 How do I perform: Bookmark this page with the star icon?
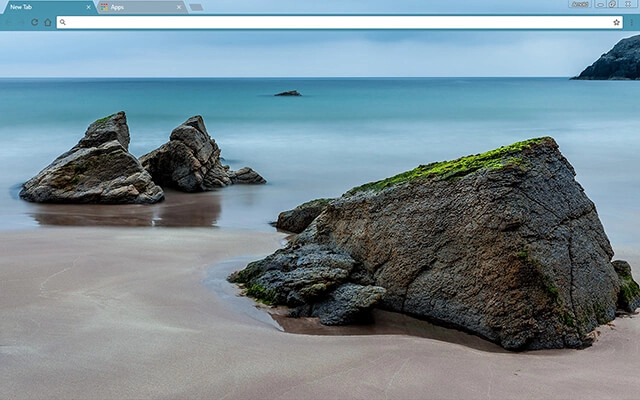pyautogui.click(x=616, y=22)
